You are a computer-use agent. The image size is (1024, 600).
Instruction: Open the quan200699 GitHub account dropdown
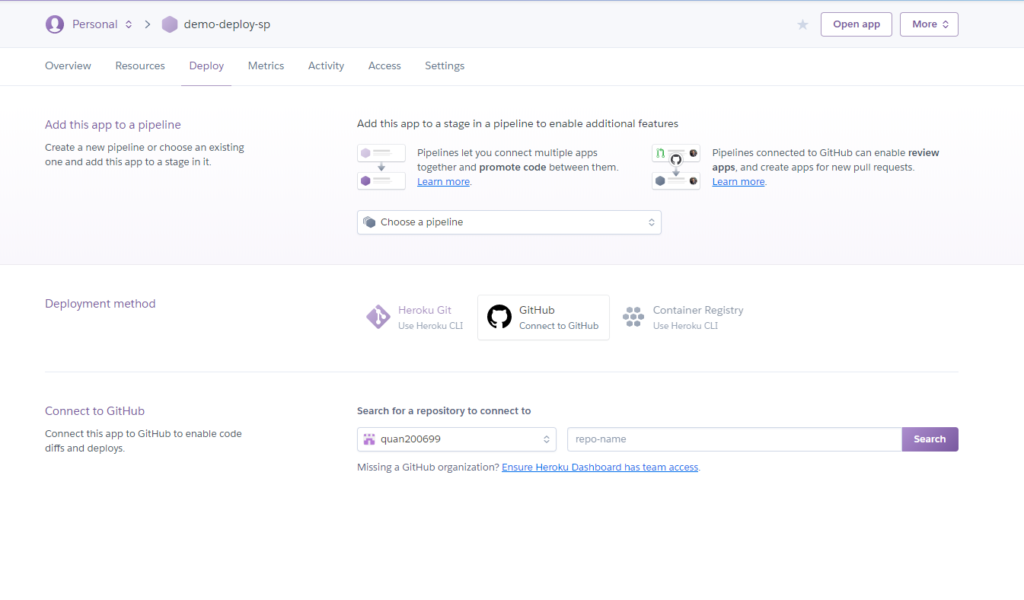coord(457,439)
